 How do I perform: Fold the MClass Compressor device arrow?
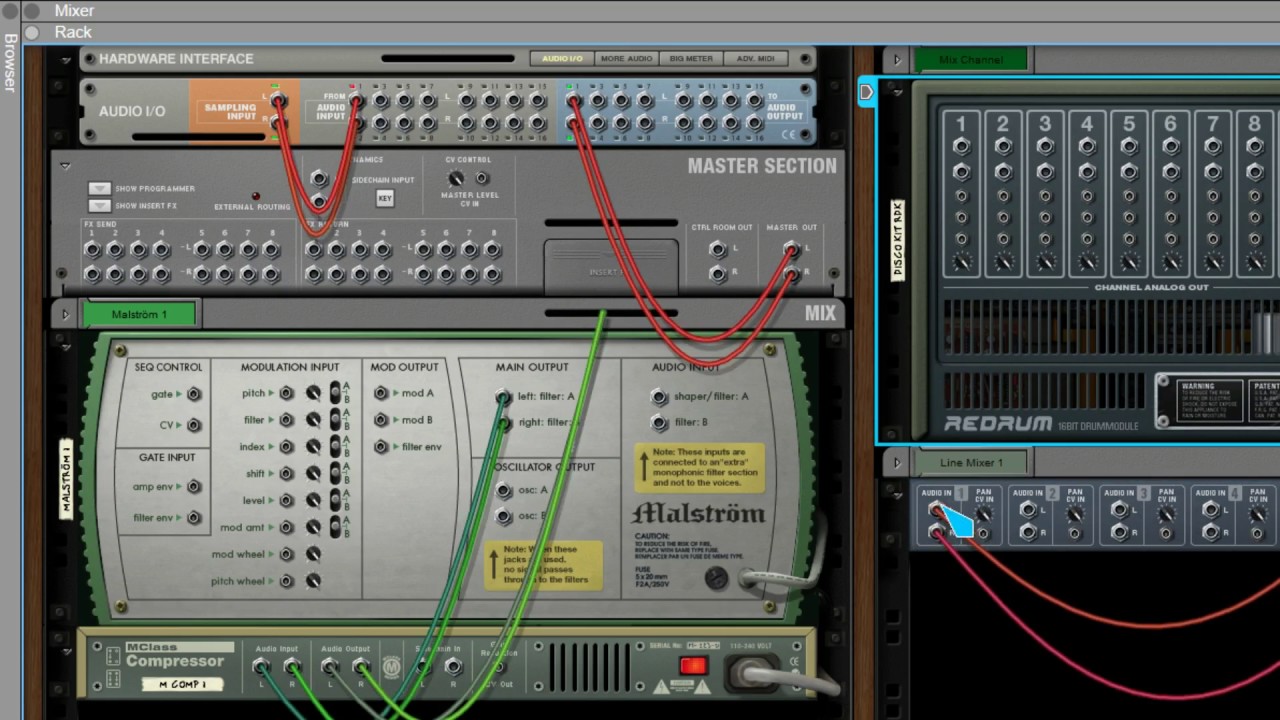(x=66, y=650)
